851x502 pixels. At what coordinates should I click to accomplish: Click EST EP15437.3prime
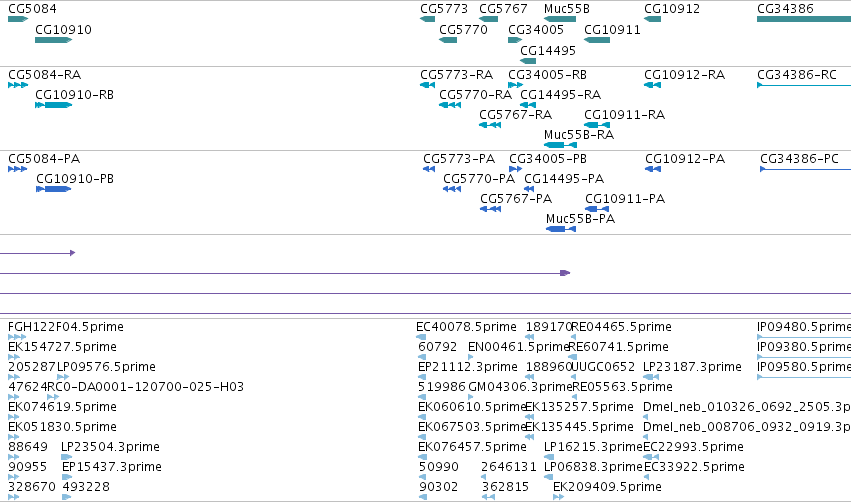(112, 467)
